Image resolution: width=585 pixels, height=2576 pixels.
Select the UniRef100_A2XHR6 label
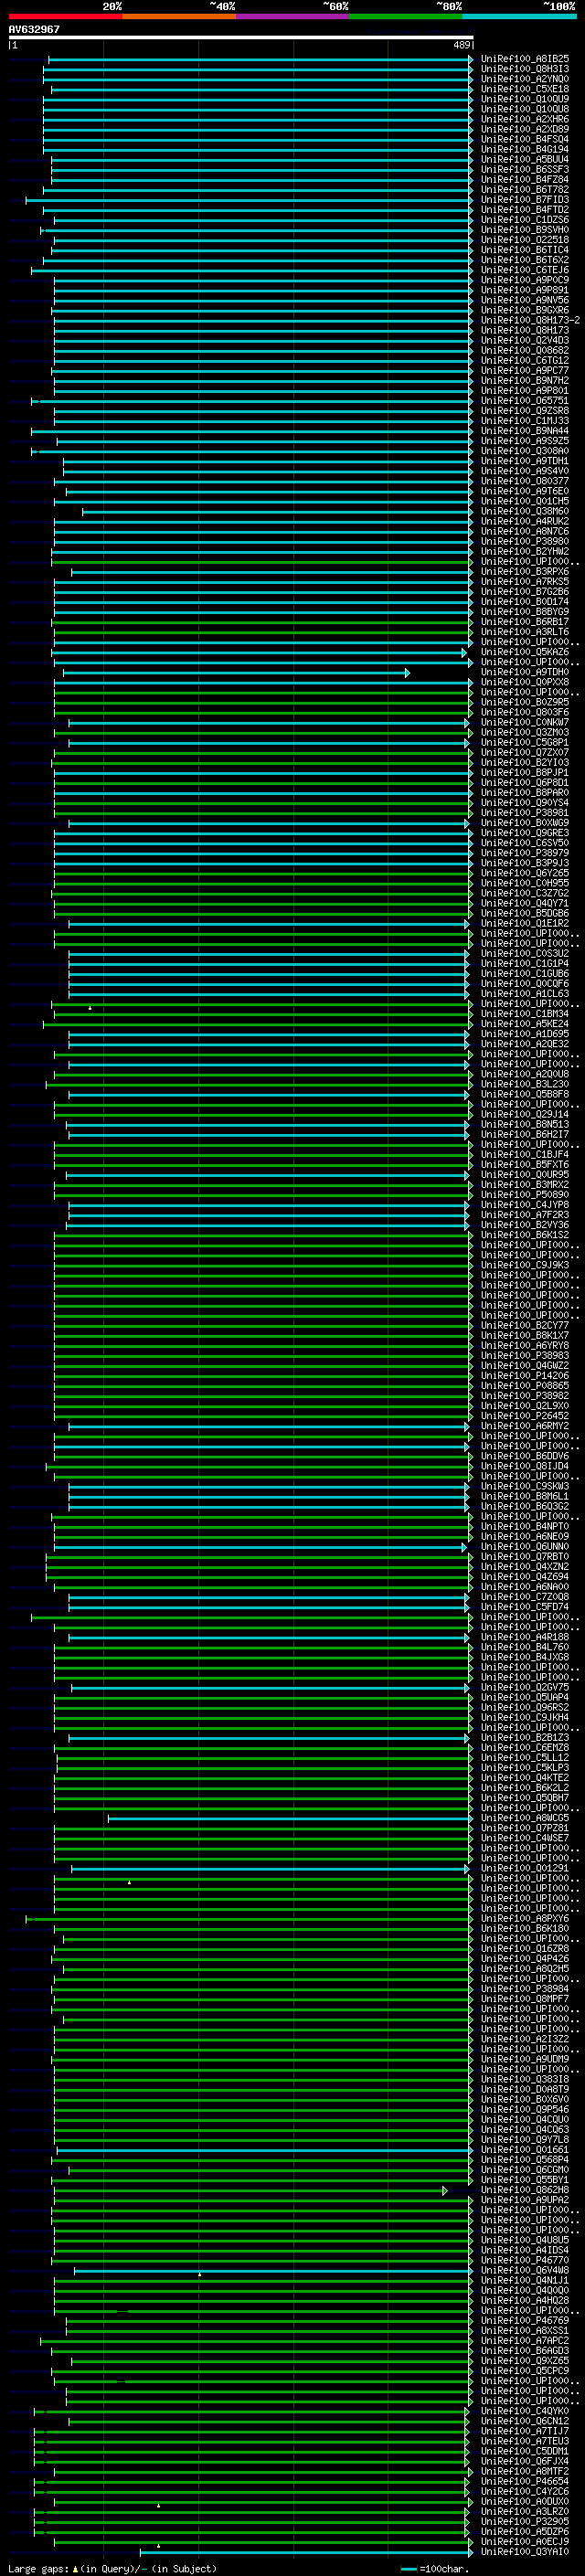[x=524, y=119]
